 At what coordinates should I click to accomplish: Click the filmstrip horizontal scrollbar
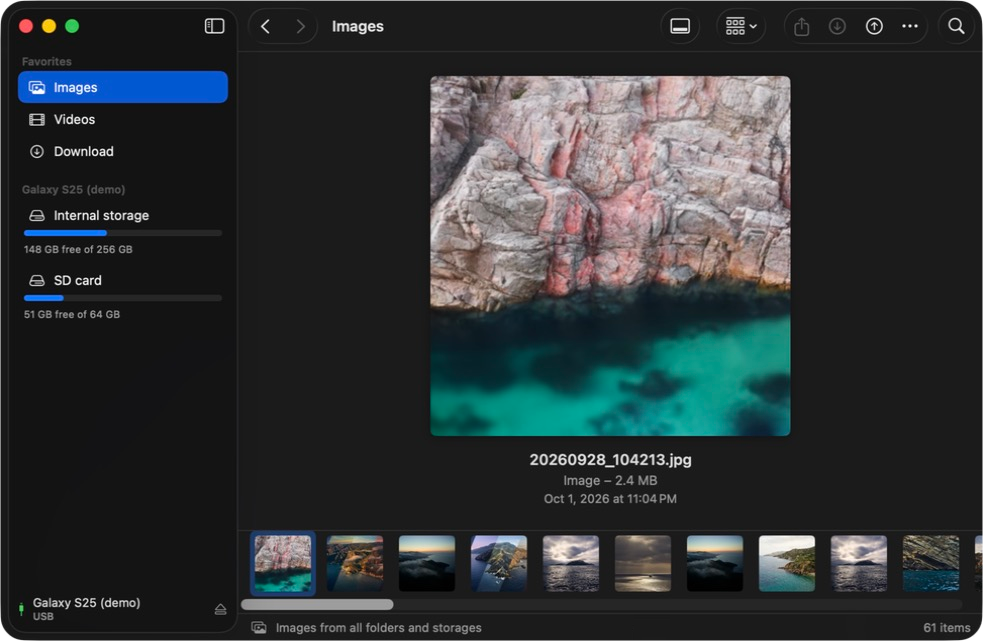coord(317,605)
